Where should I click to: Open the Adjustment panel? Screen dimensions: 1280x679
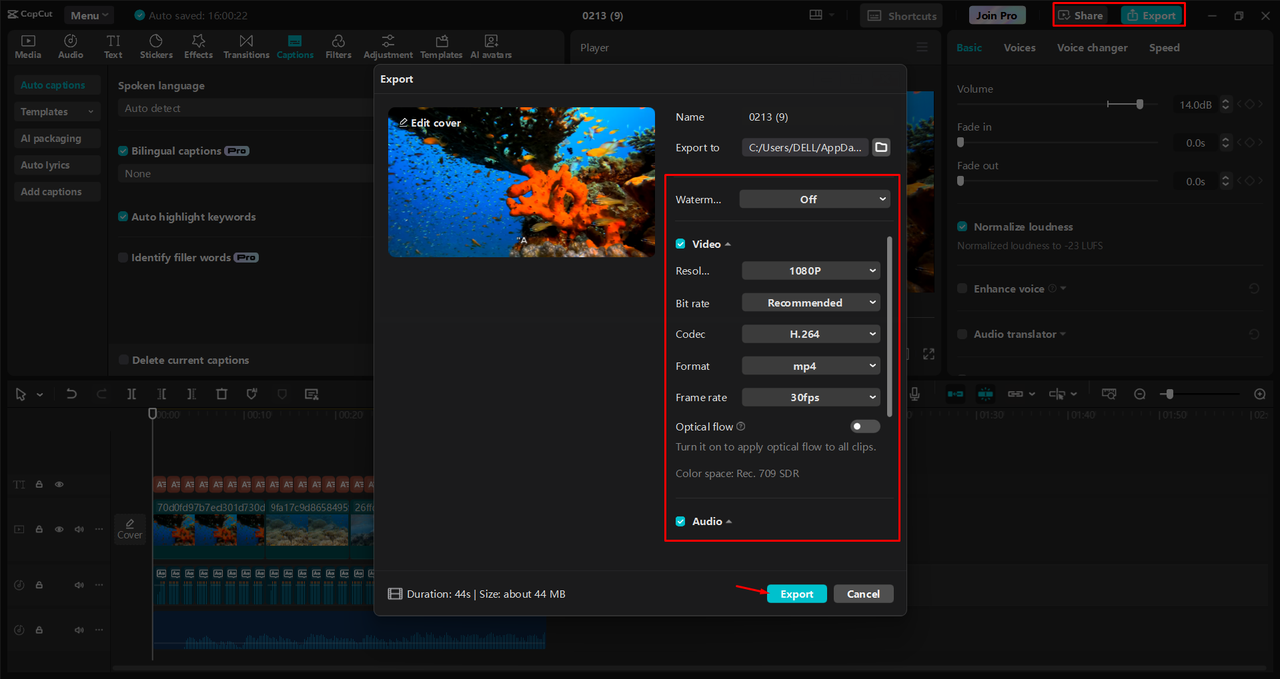click(x=388, y=46)
